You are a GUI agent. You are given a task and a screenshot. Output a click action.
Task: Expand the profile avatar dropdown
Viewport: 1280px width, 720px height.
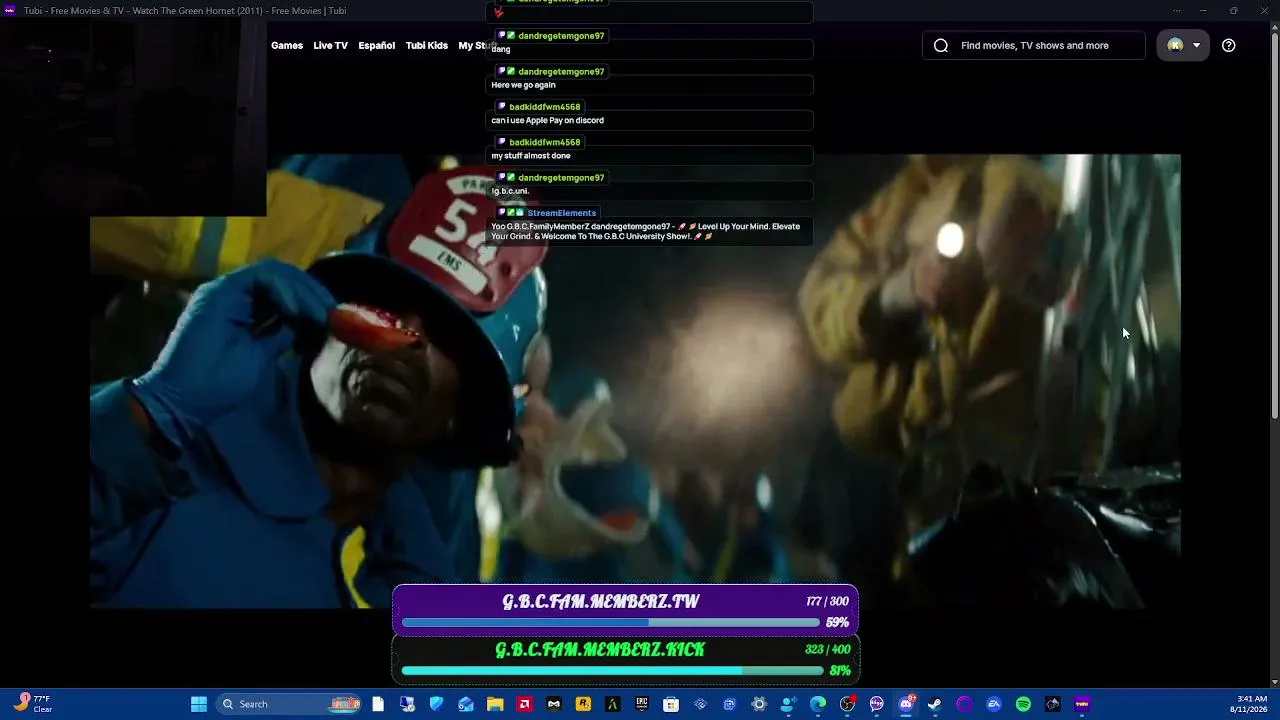[x=1183, y=45]
